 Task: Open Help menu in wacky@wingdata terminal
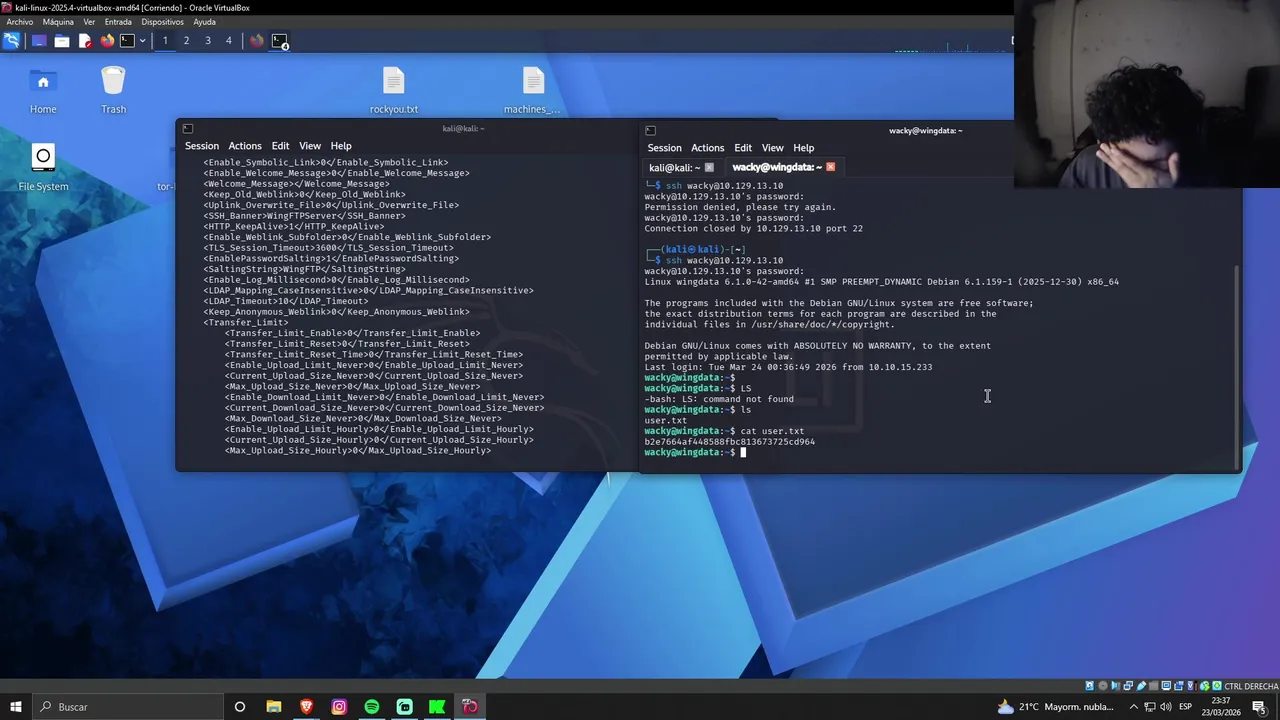[804, 148]
